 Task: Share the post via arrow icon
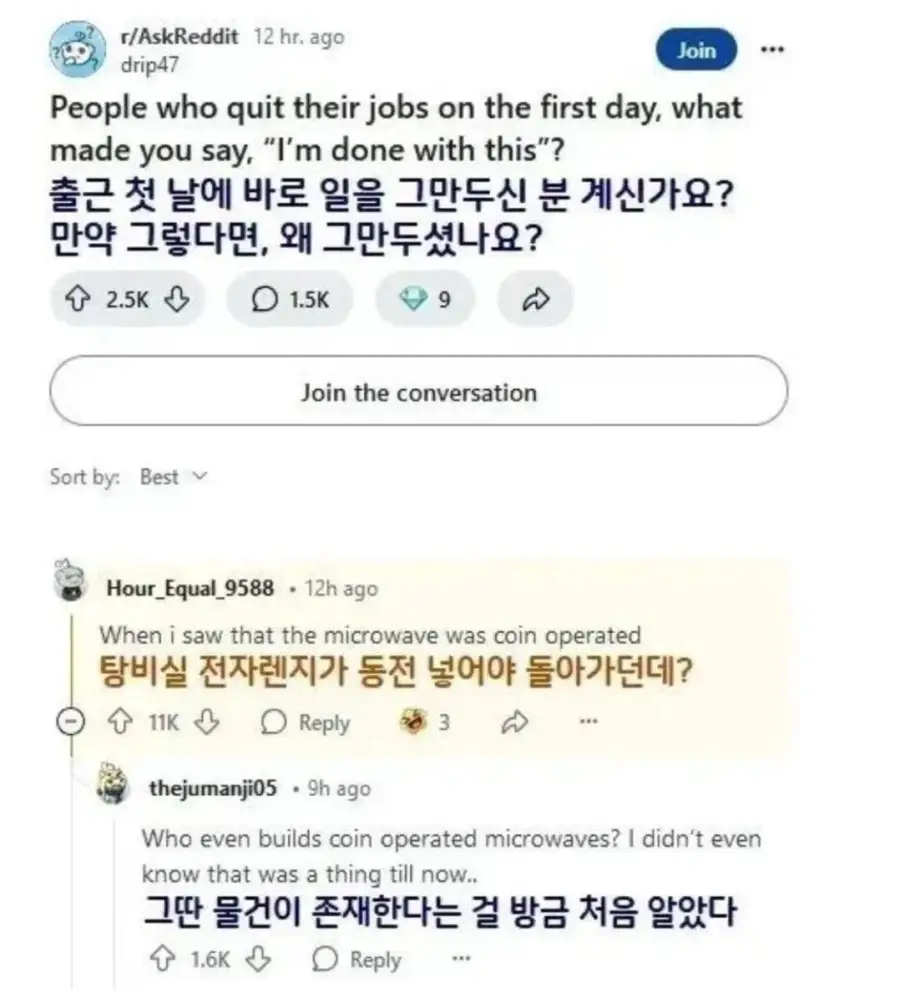(x=535, y=299)
